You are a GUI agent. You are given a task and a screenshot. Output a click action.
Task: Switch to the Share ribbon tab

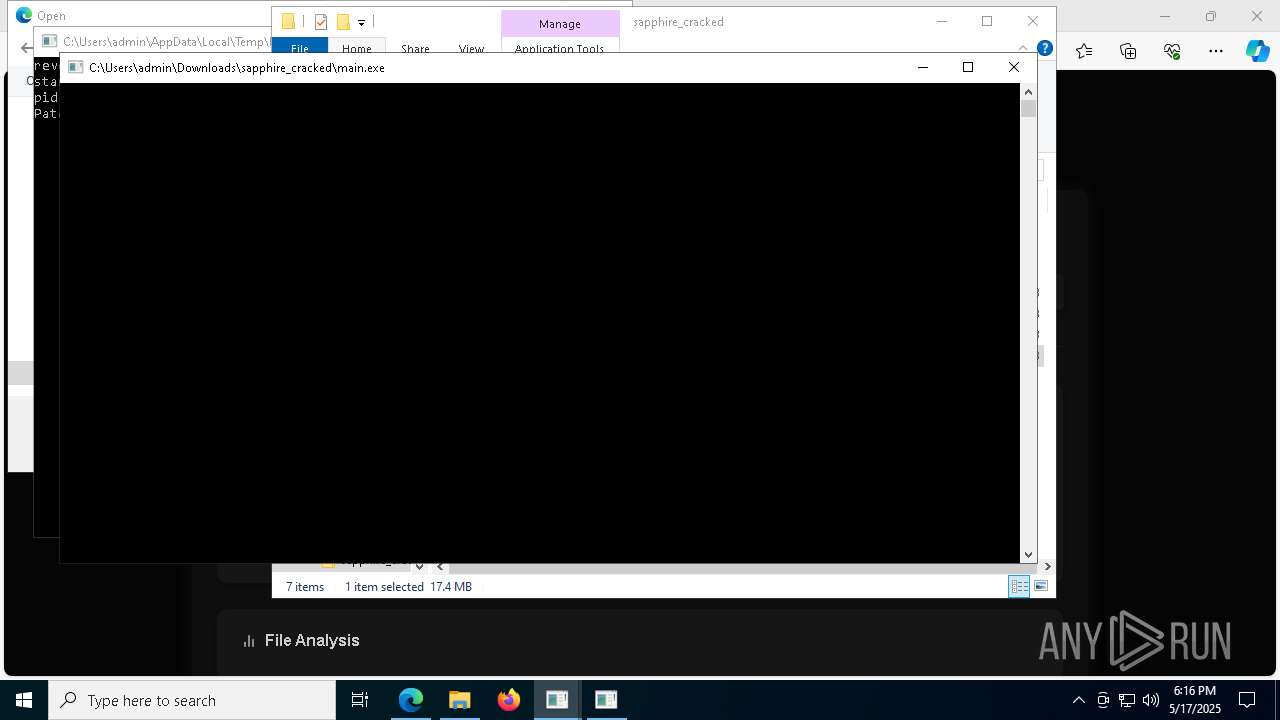[x=415, y=47]
